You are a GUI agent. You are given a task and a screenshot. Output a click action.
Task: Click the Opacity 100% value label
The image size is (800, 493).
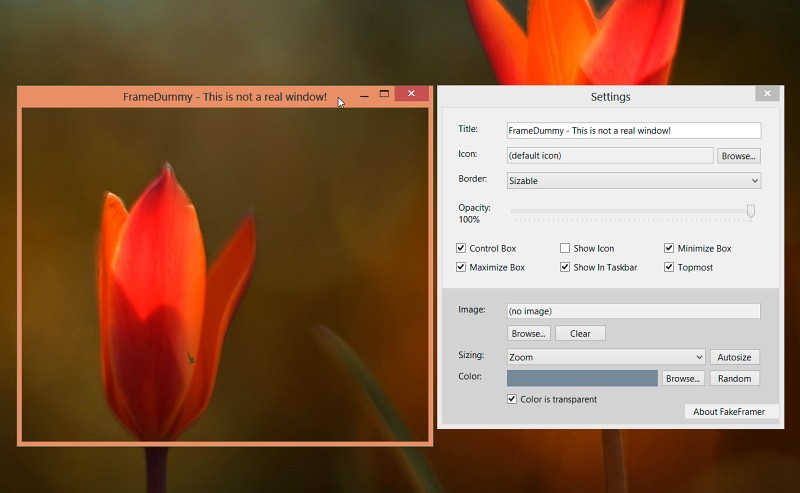point(469,219)
